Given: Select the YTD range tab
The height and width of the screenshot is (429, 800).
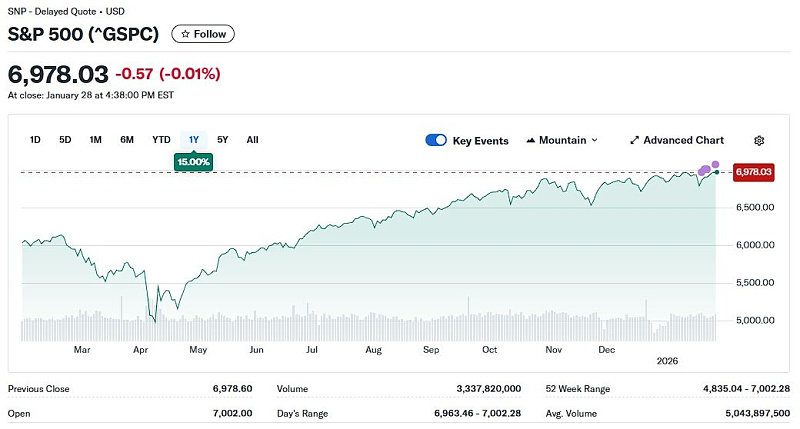Looking at the screenshot, I should click(x=161, y=140).
